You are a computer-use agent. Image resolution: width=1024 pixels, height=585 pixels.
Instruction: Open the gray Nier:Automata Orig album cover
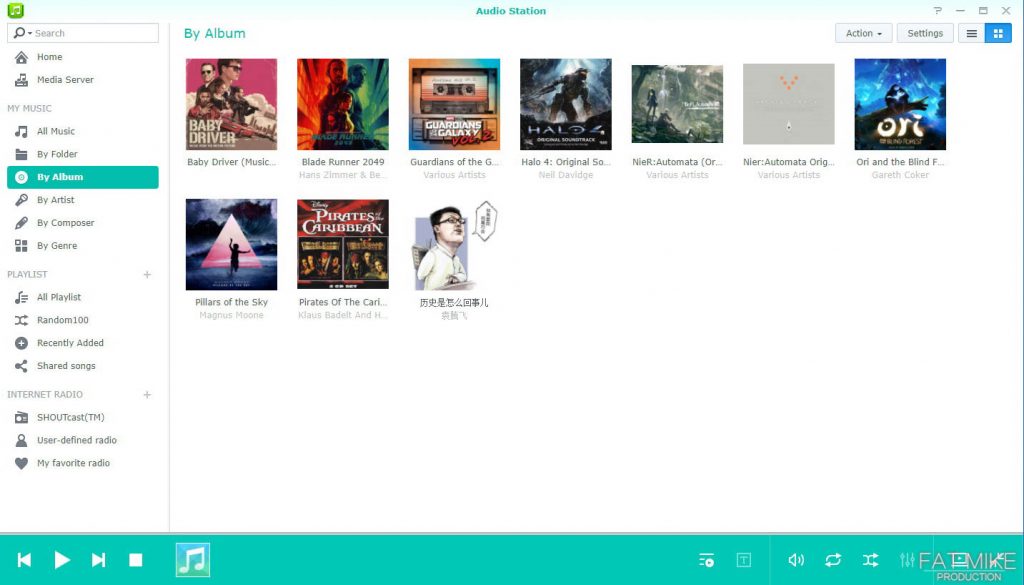click(x=789, y=104)
